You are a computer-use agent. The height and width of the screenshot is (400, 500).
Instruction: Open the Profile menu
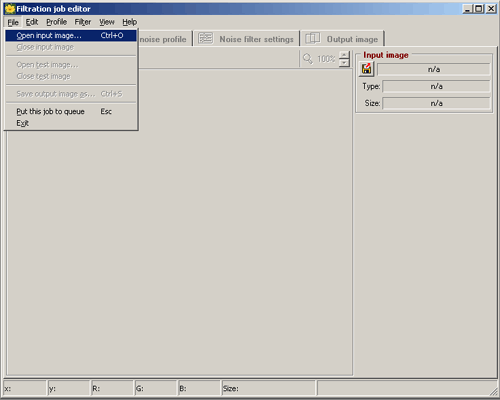pyautogui.click(x=56, y=22)
